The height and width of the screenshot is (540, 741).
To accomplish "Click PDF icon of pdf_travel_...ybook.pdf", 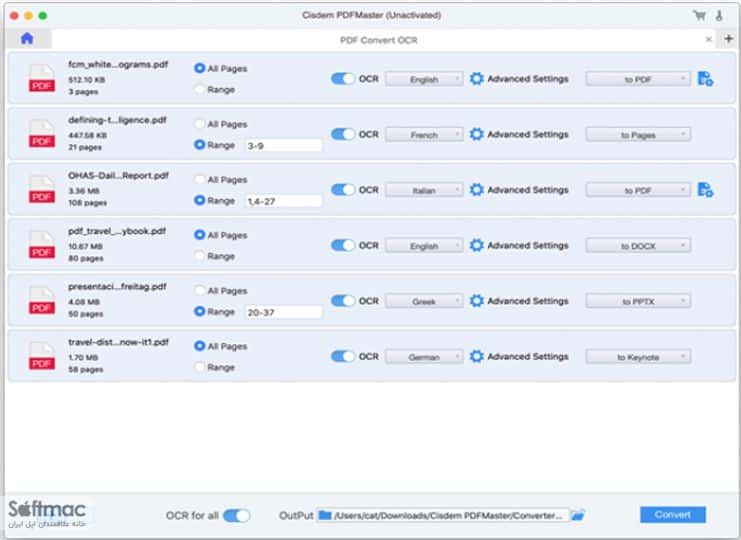I will click(42, 245).
